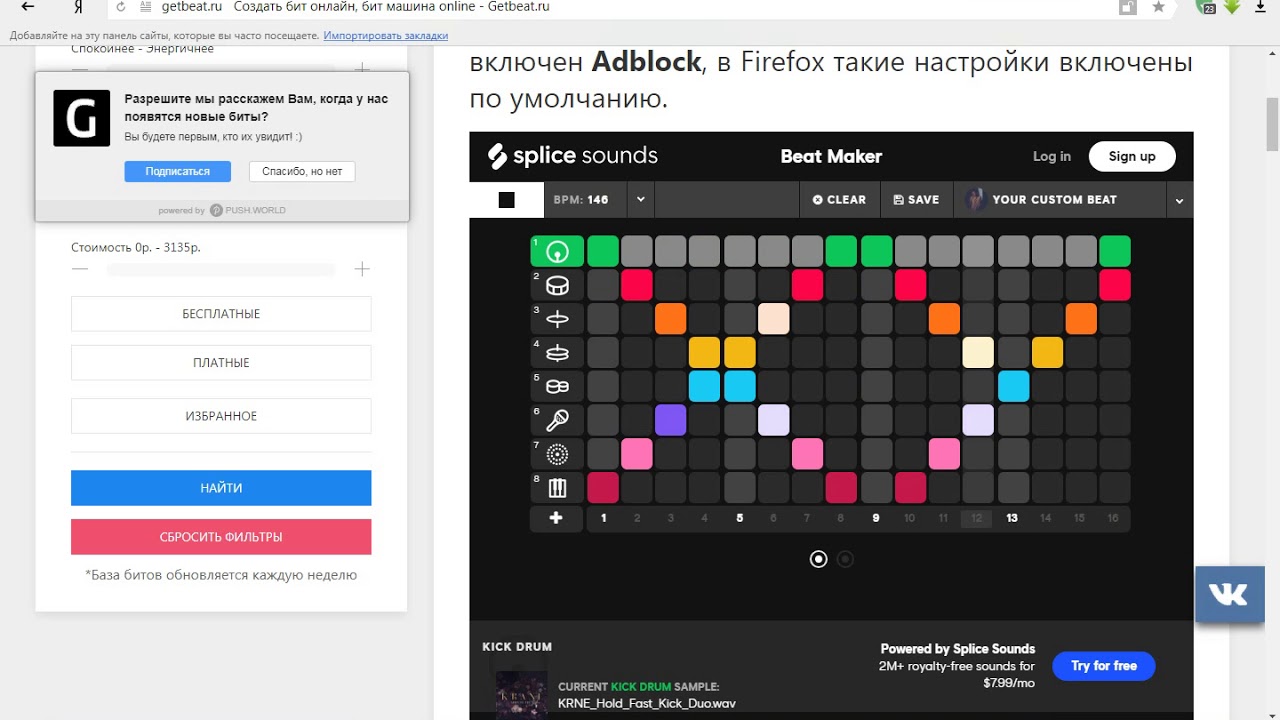Click the kick drum sample cover thumbnail
This screenshot has width=1280, height=720.
[521, 695]
